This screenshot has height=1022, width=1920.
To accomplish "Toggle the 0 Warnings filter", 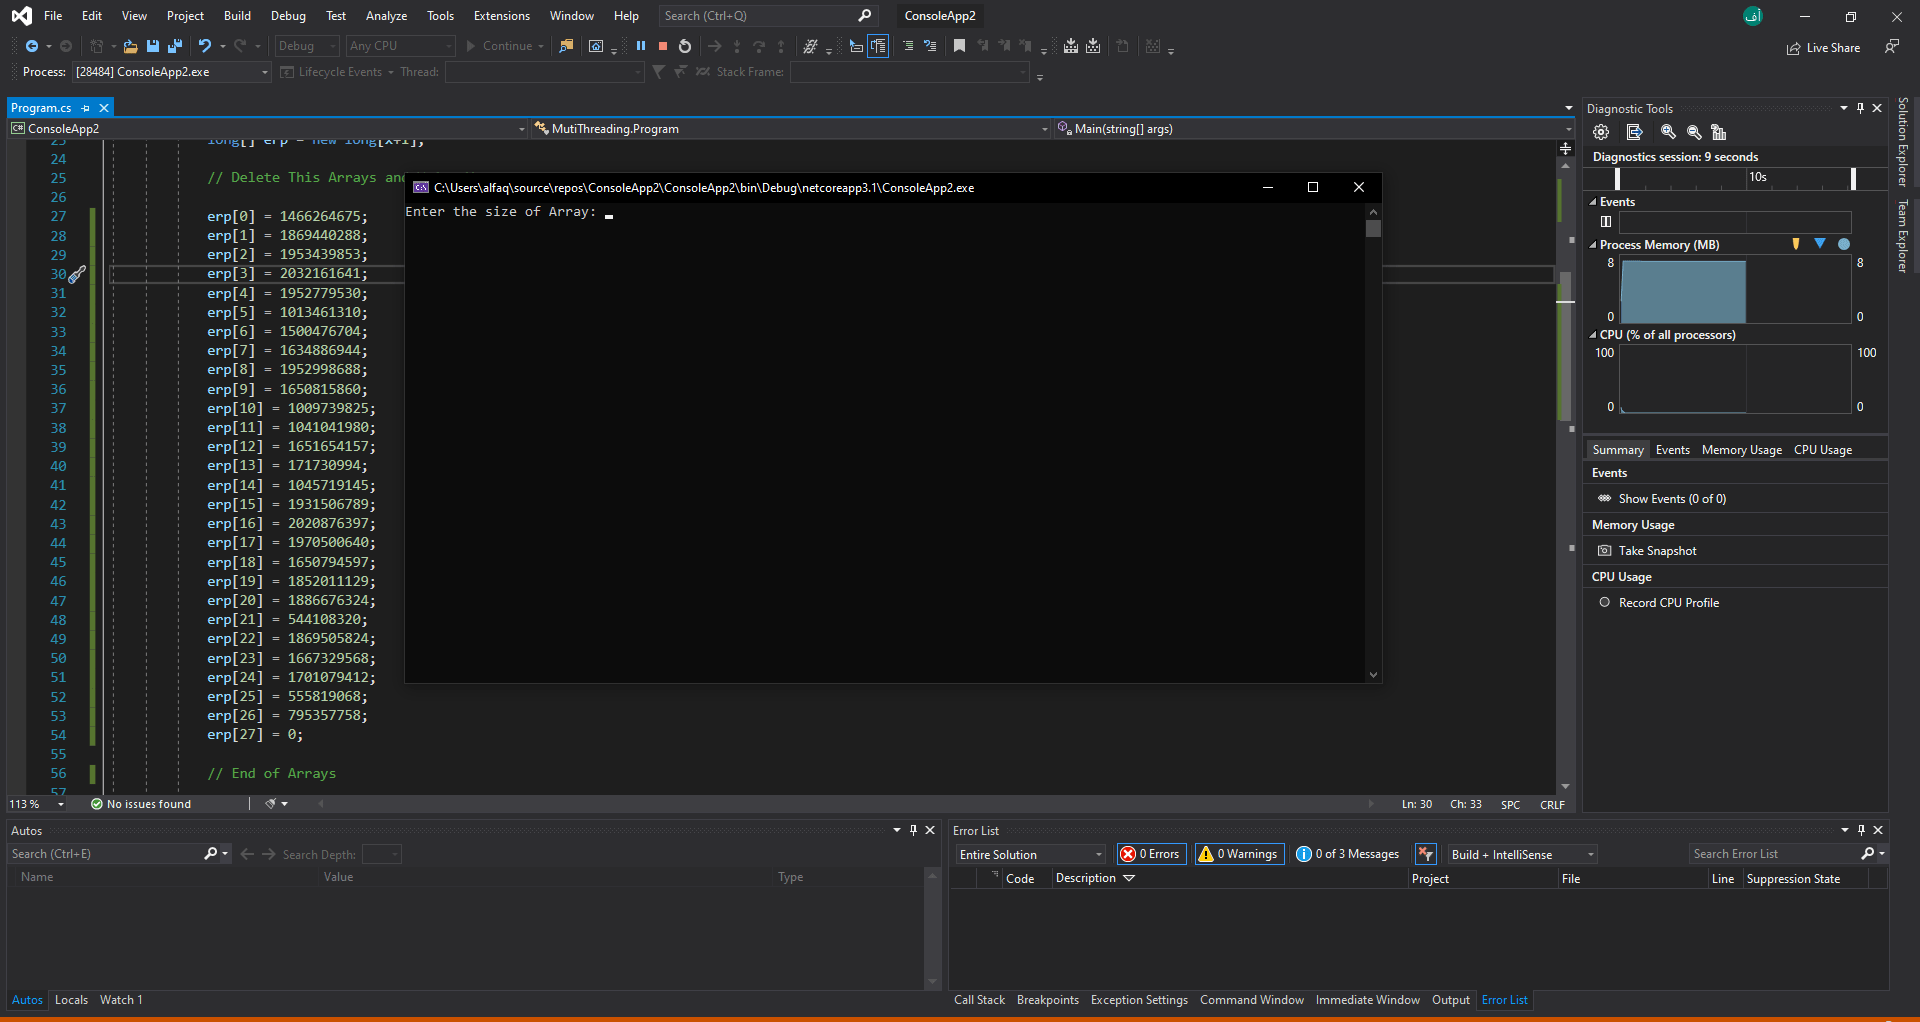I will click(1238, 853).
